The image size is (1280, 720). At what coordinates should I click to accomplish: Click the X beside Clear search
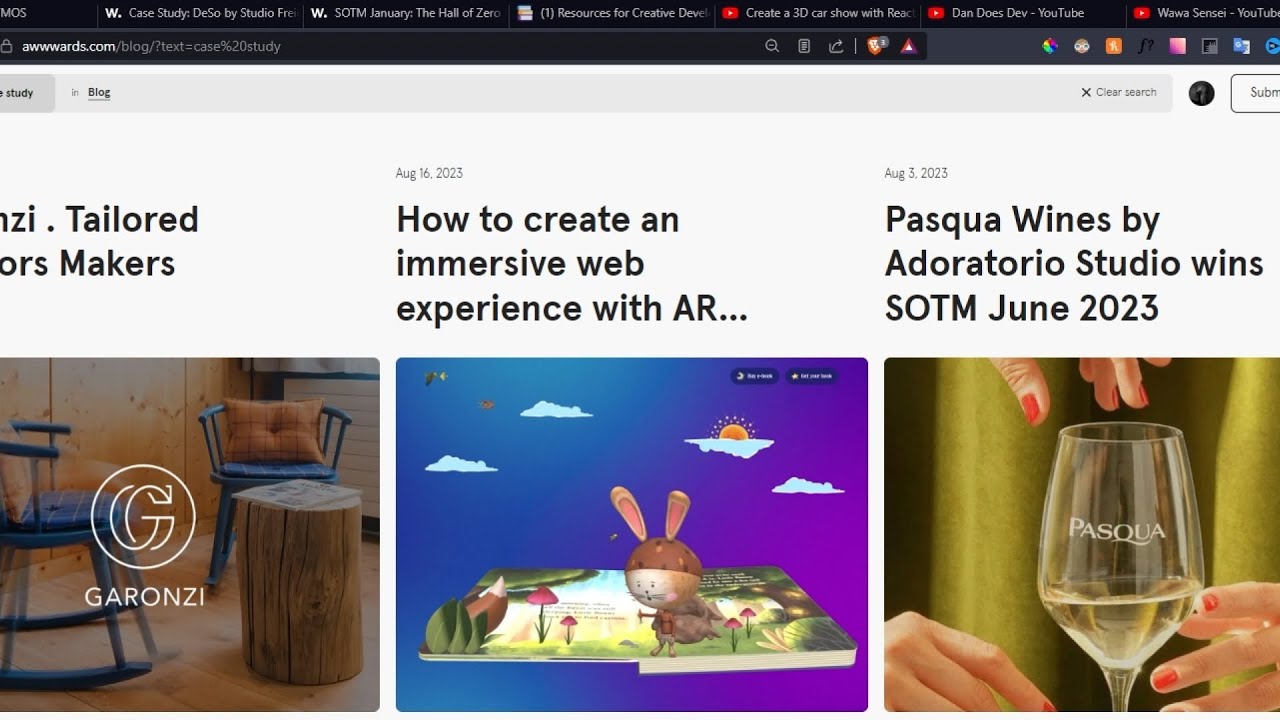click(1086, 92)
